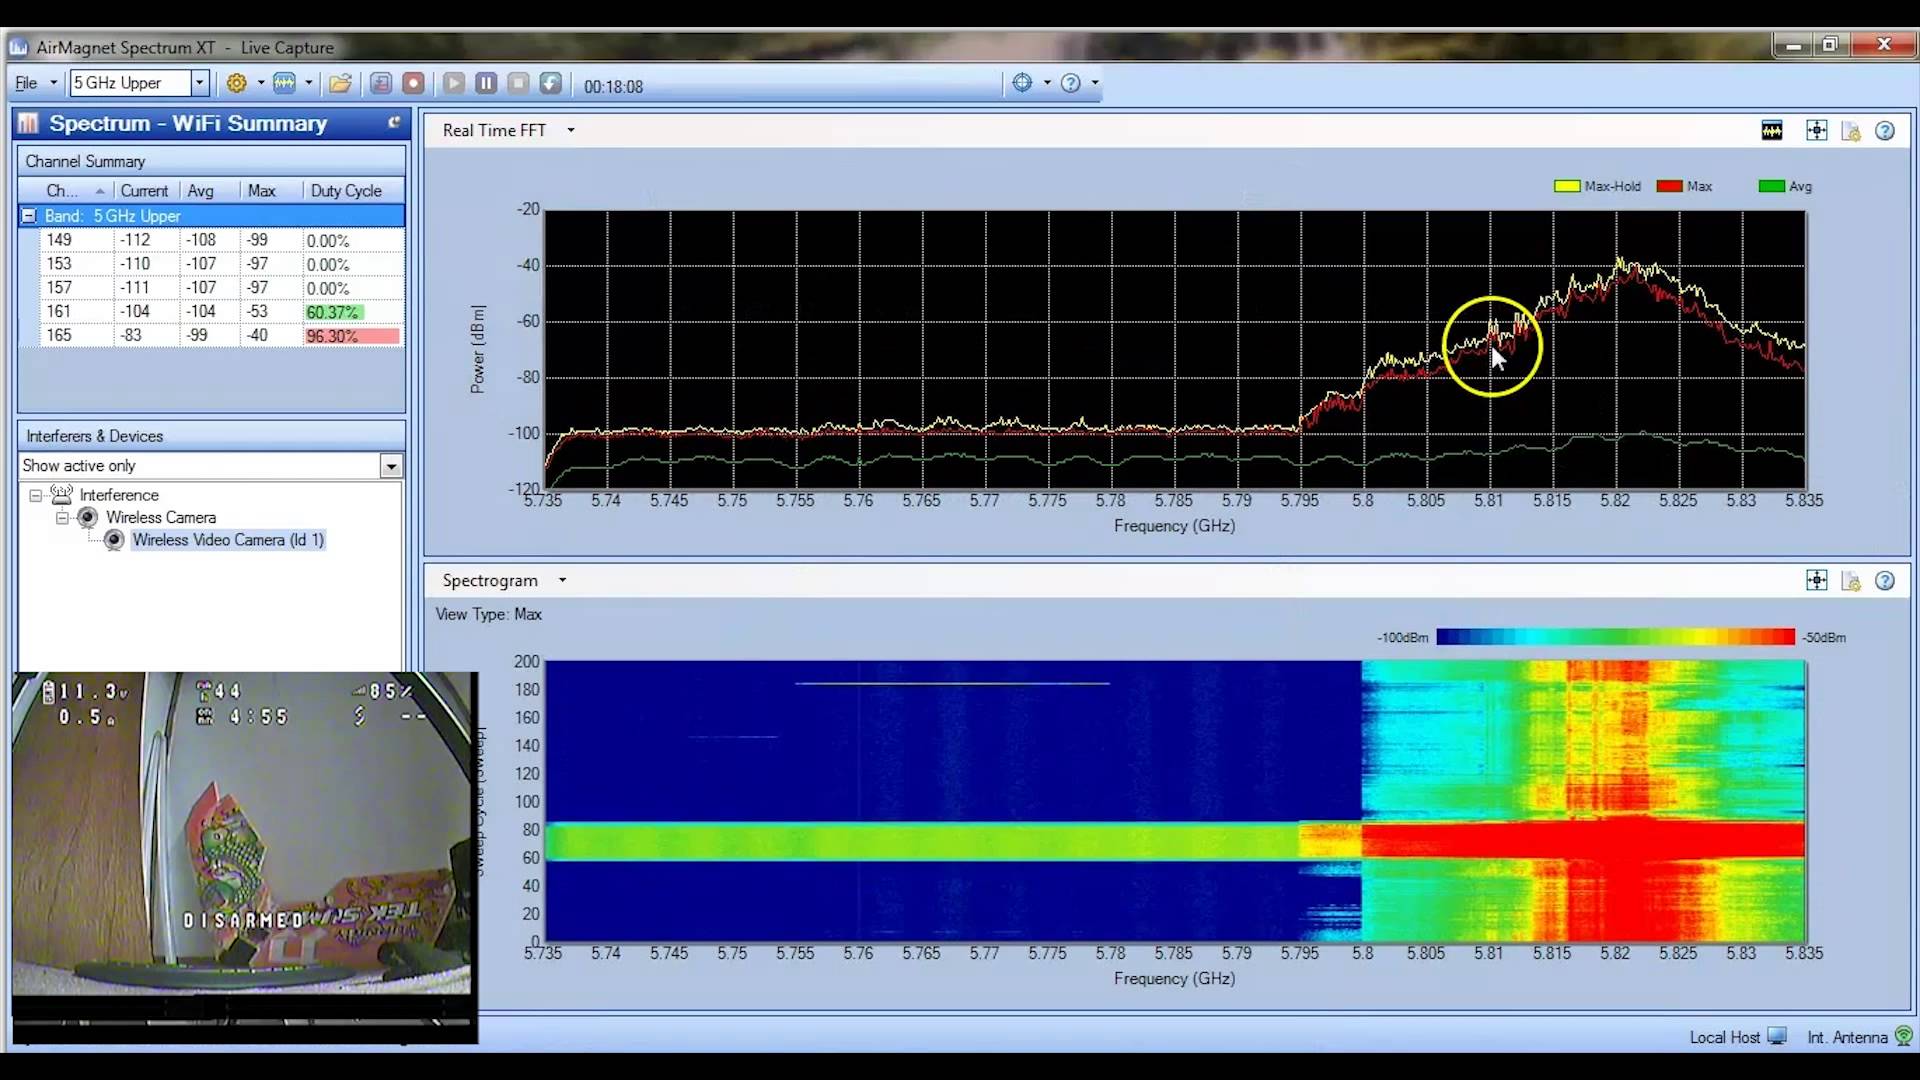Select channel 149 row
The image size is (1920, 1080).
point(221,240)
